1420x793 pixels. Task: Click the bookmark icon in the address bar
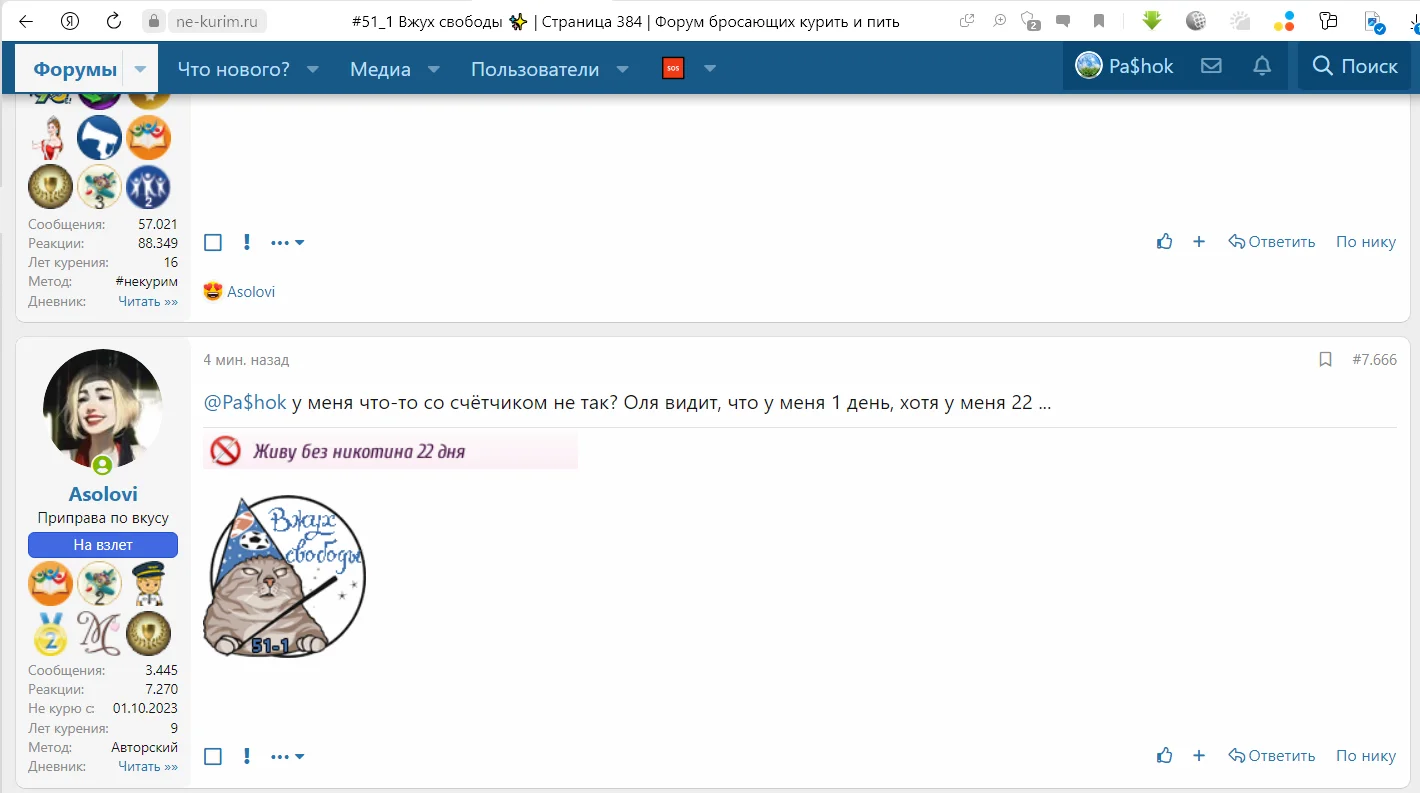click(x=1099, y=21)
